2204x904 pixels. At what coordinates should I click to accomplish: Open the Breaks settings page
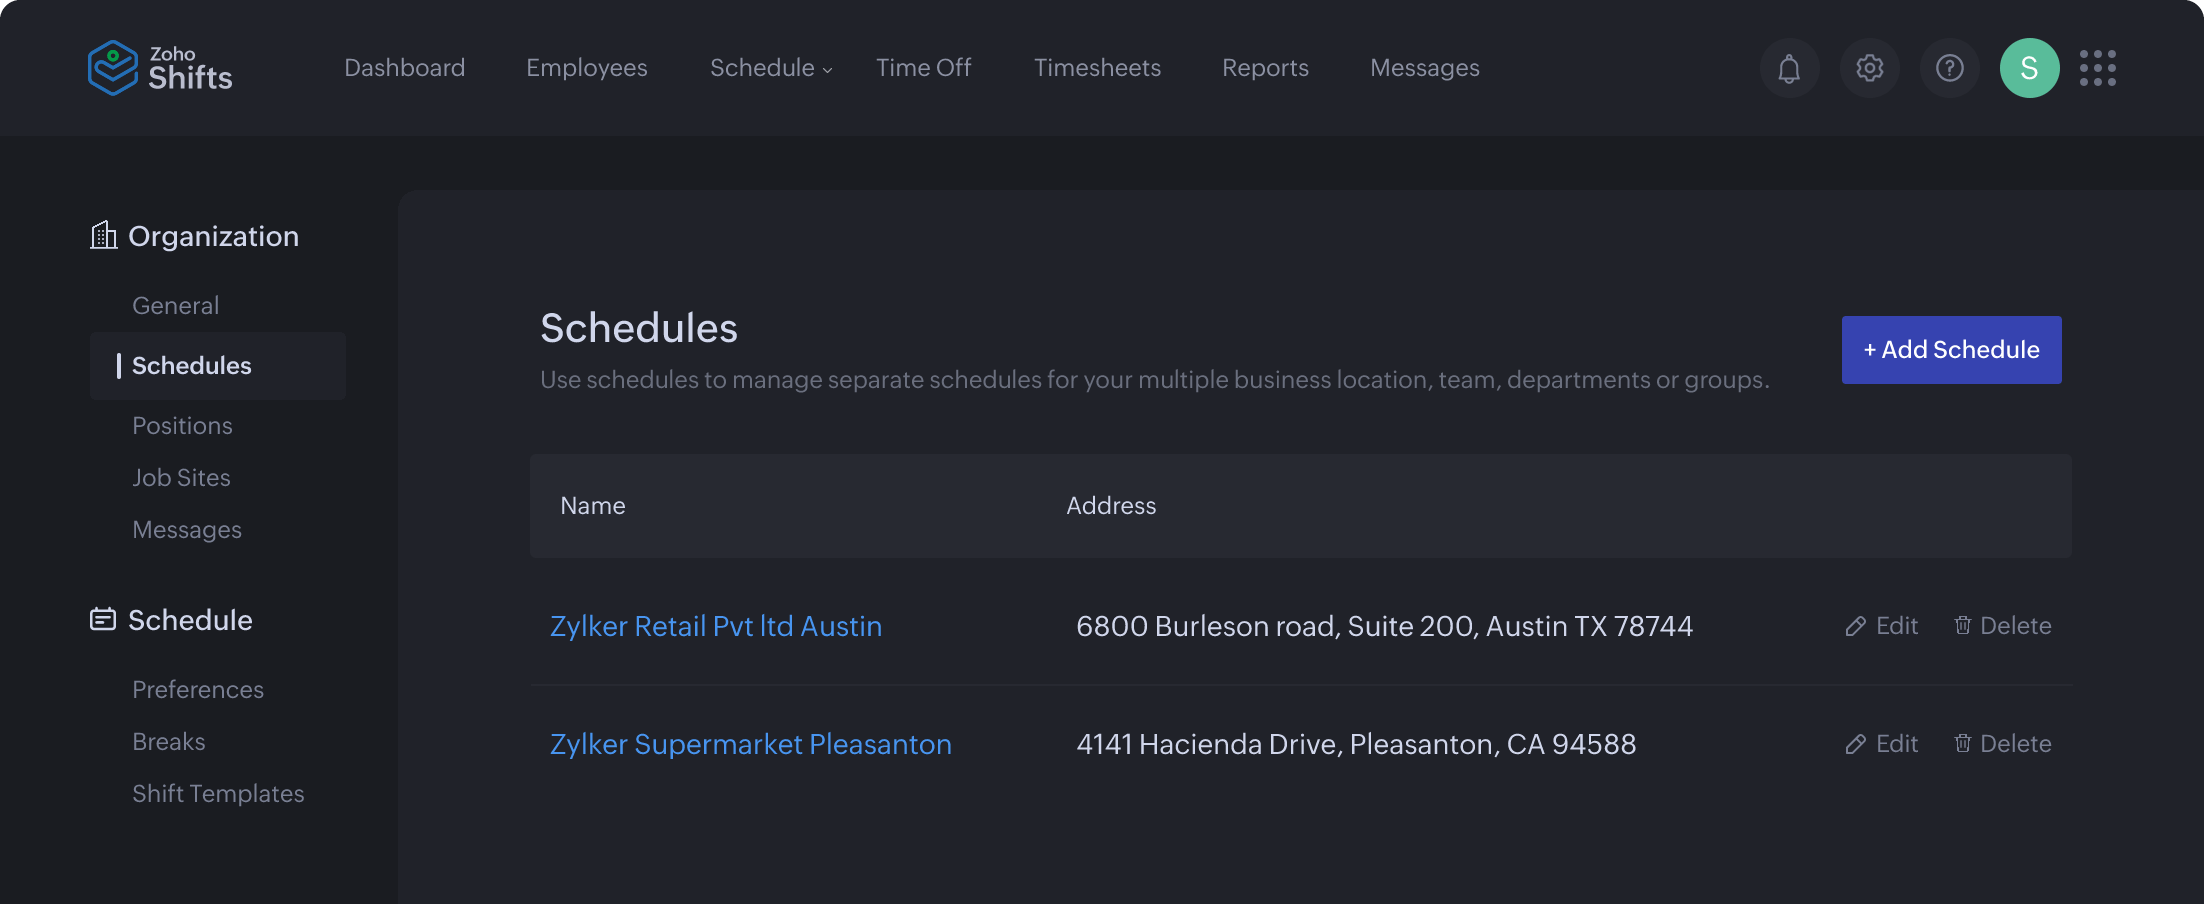pyautogui.click(x=168, y=741)
